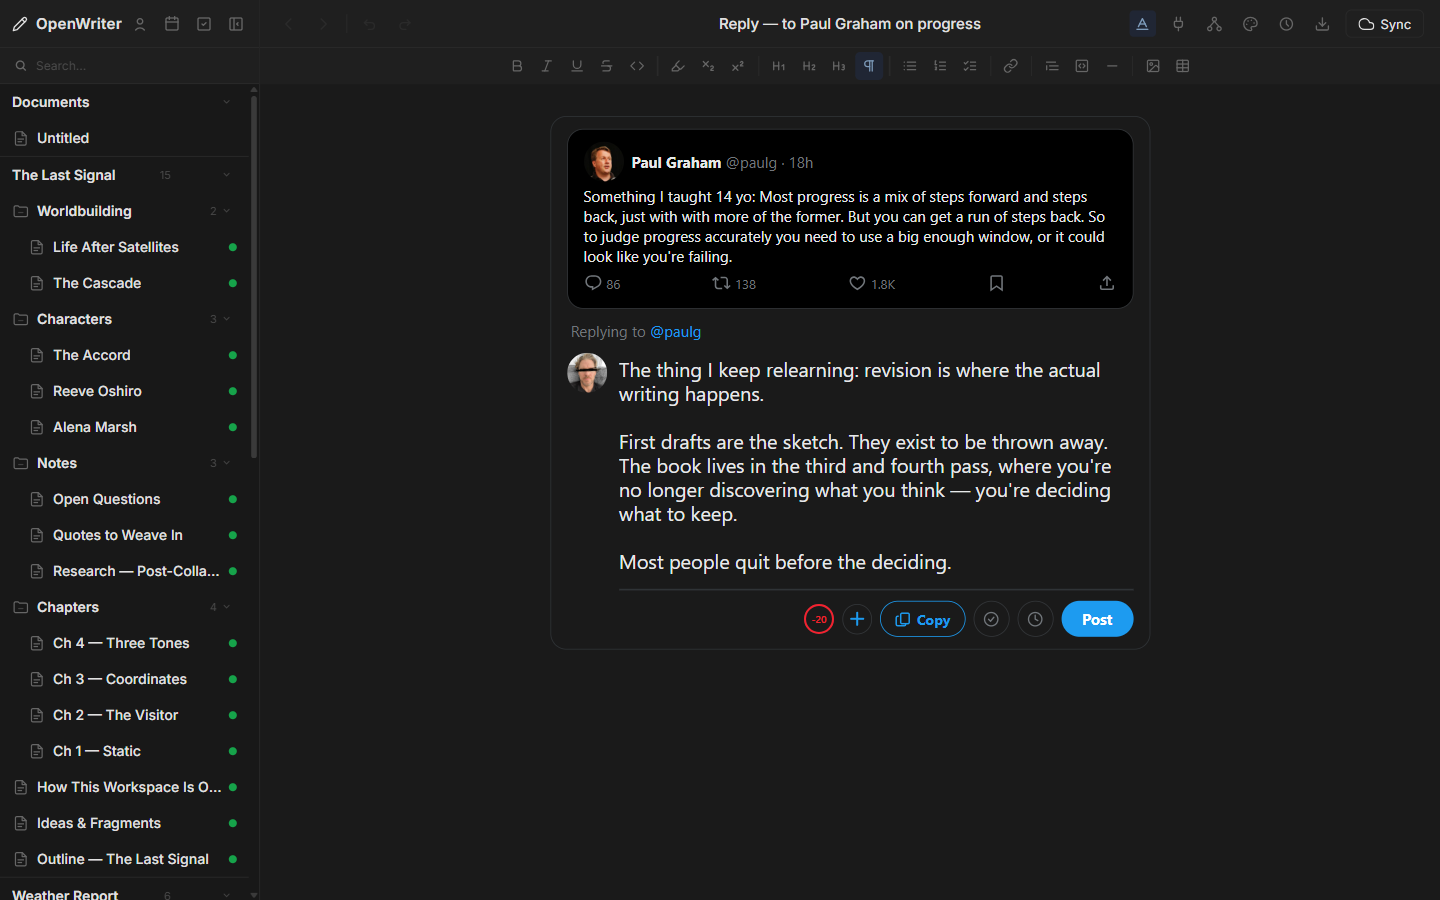Open the calendar icon near OpenWriter logo
Screen dimensions: 1440x900
click(172, 23)
